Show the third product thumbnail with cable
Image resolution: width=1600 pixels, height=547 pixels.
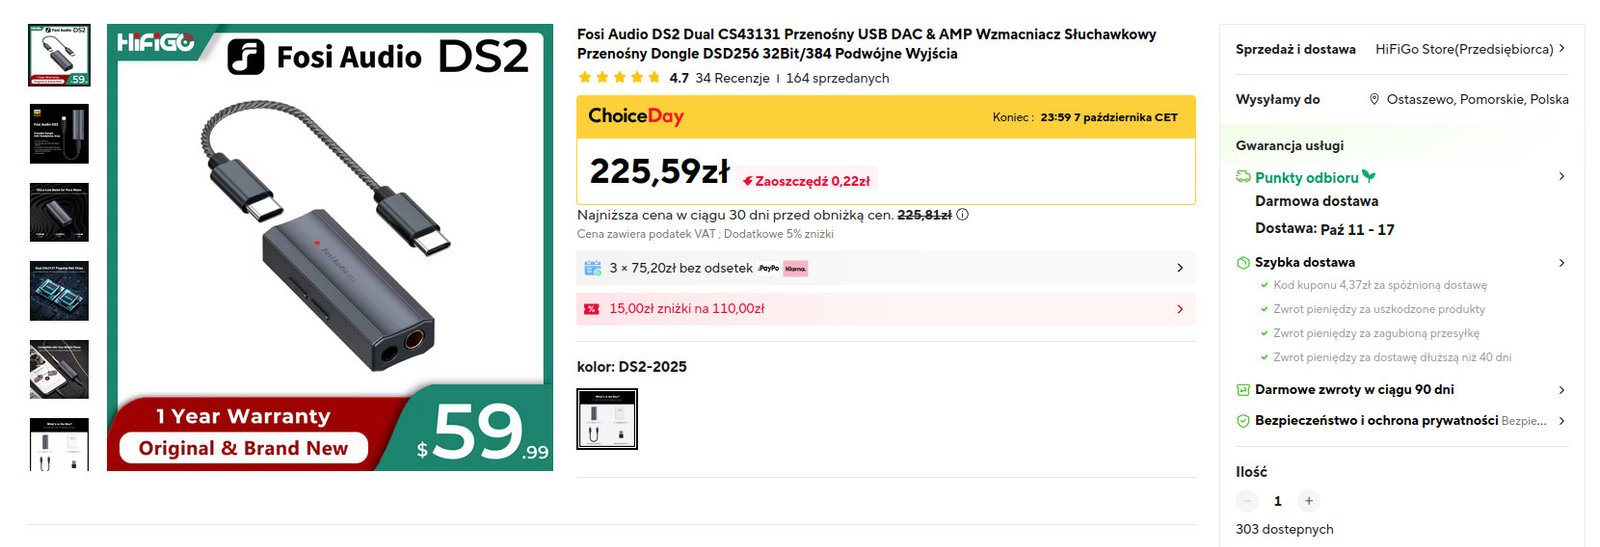[59, 212]
